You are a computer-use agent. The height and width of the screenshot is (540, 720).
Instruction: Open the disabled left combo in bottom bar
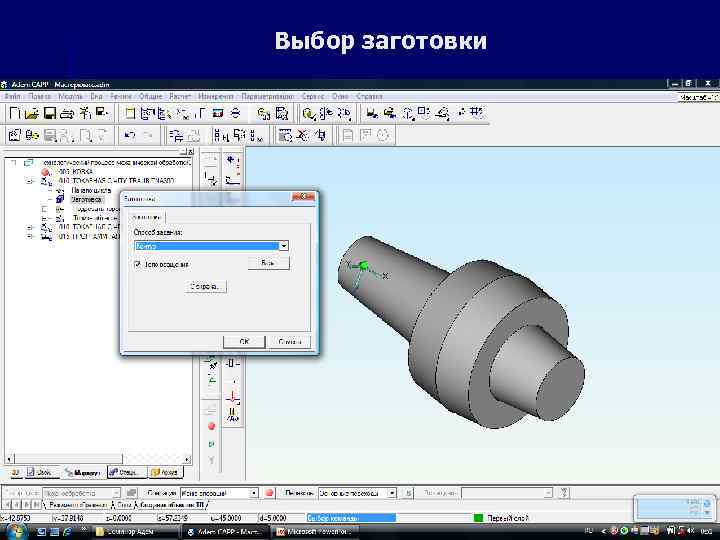[x=81, y=493]
